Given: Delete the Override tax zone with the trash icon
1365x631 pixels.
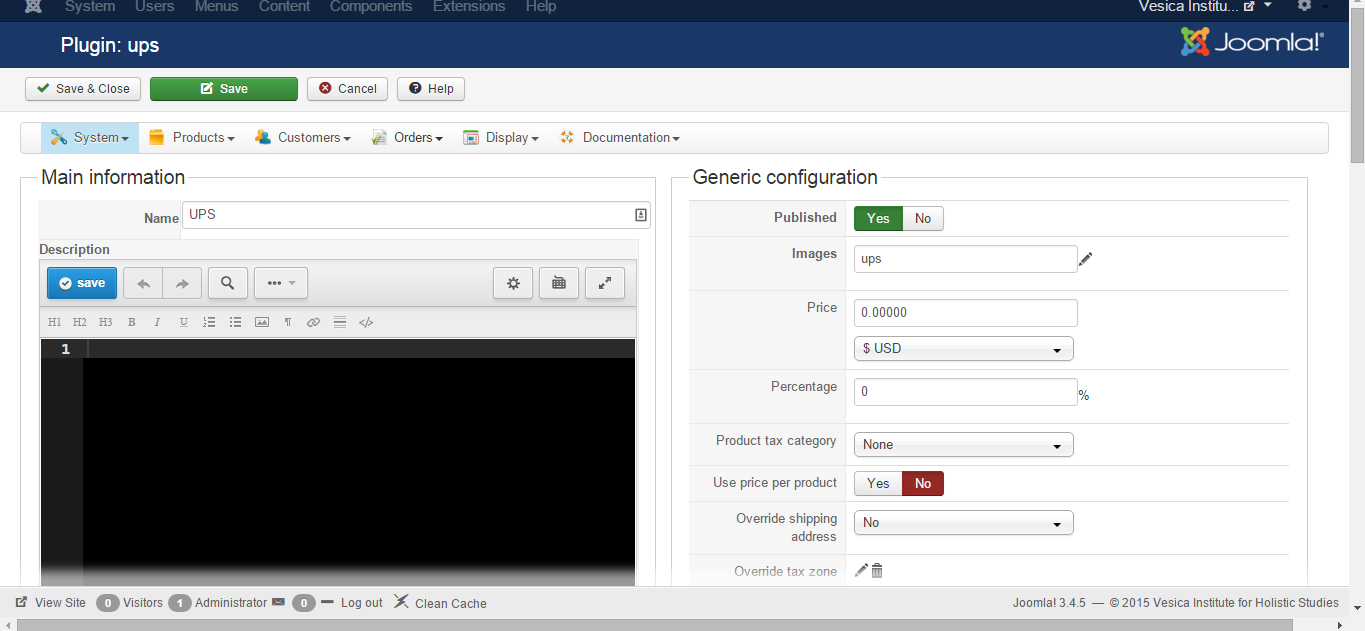Looking at the screenshot, I should click(x=877, y=570).
